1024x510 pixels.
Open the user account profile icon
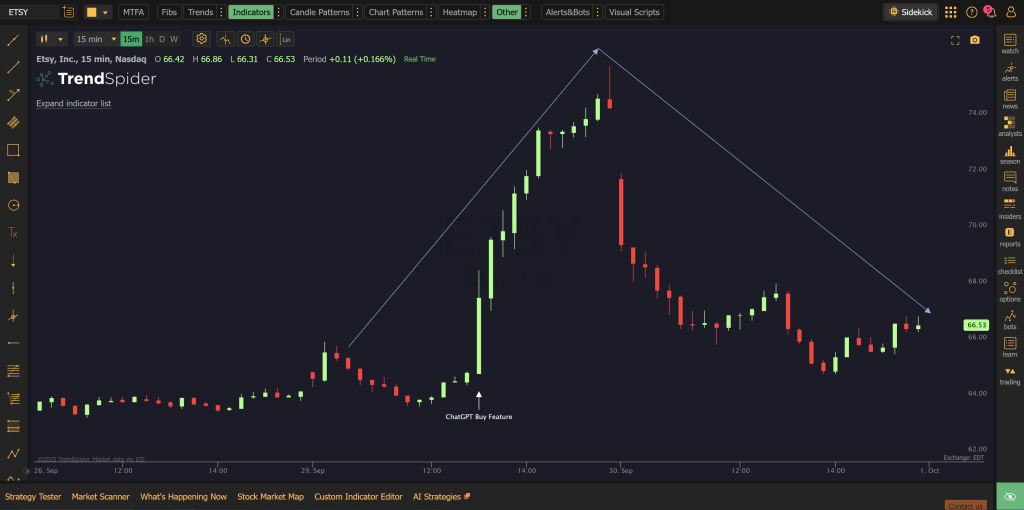click(1011, 12)
